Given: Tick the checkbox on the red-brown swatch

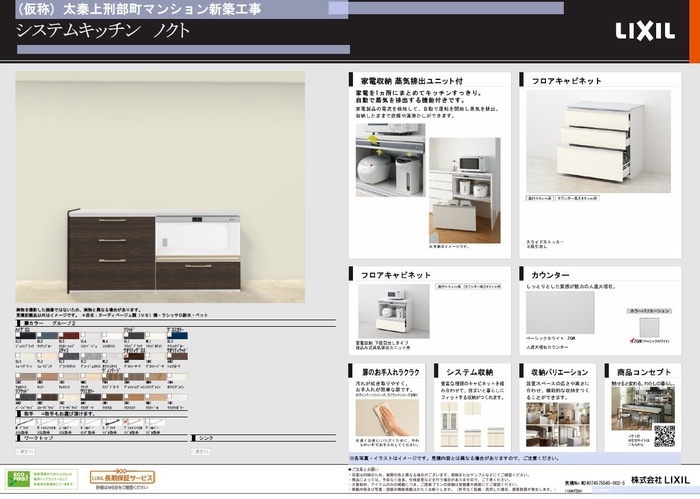Looking at the screenshot, I should point(61,334).
